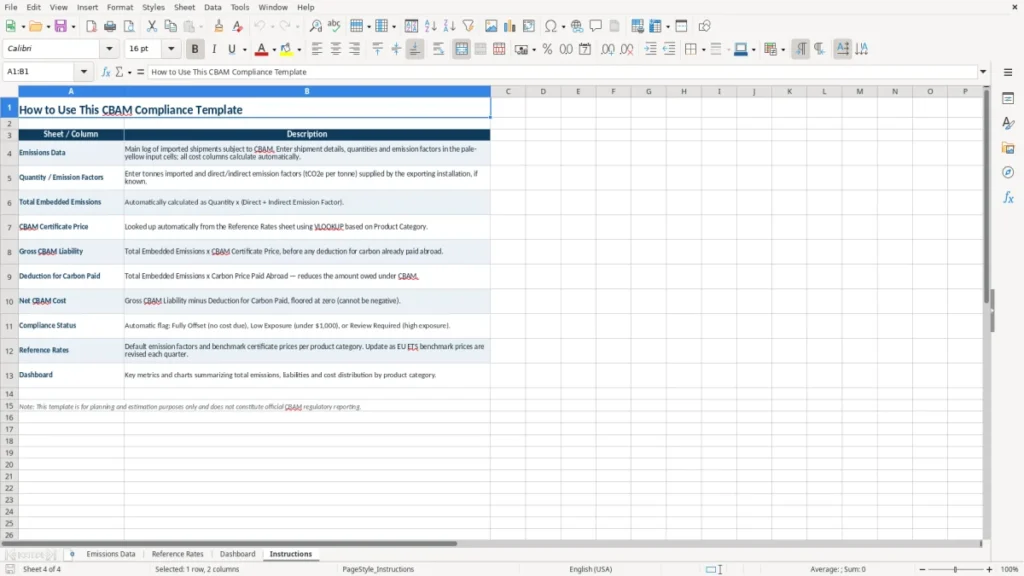1024x576 pixels.
Task: Click zoom in plus button
Action: [989, 569]
